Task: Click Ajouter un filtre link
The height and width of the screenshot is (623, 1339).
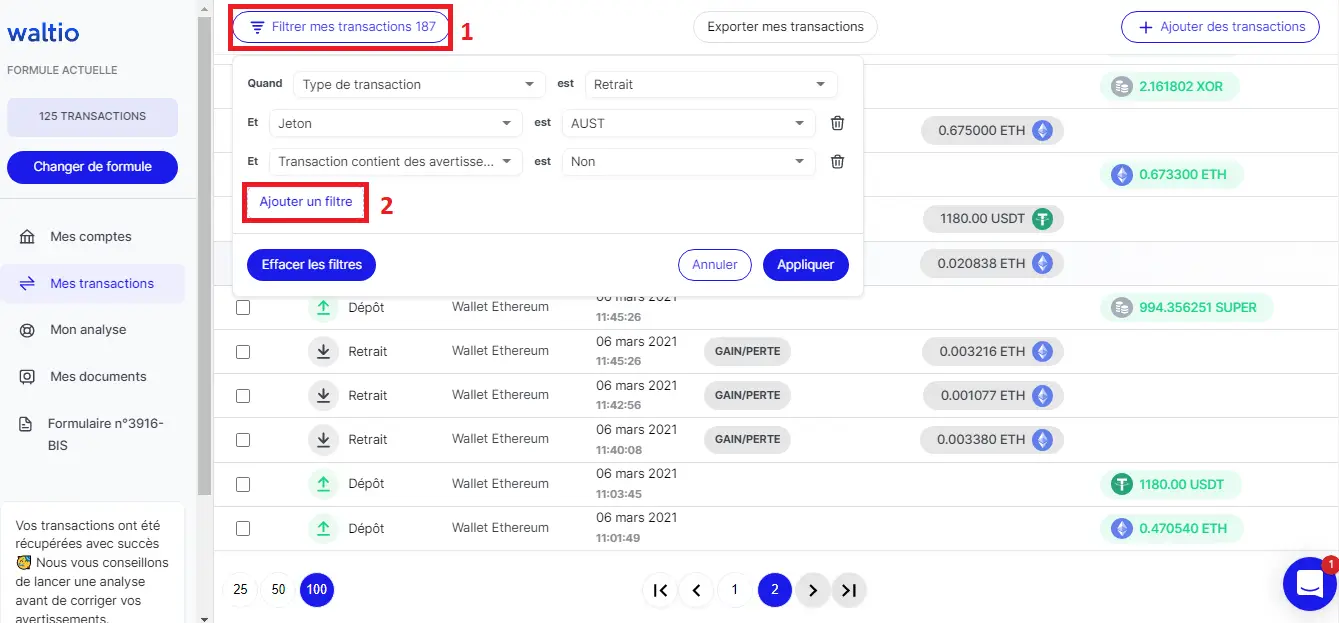Action: click(x=306, y=202)
